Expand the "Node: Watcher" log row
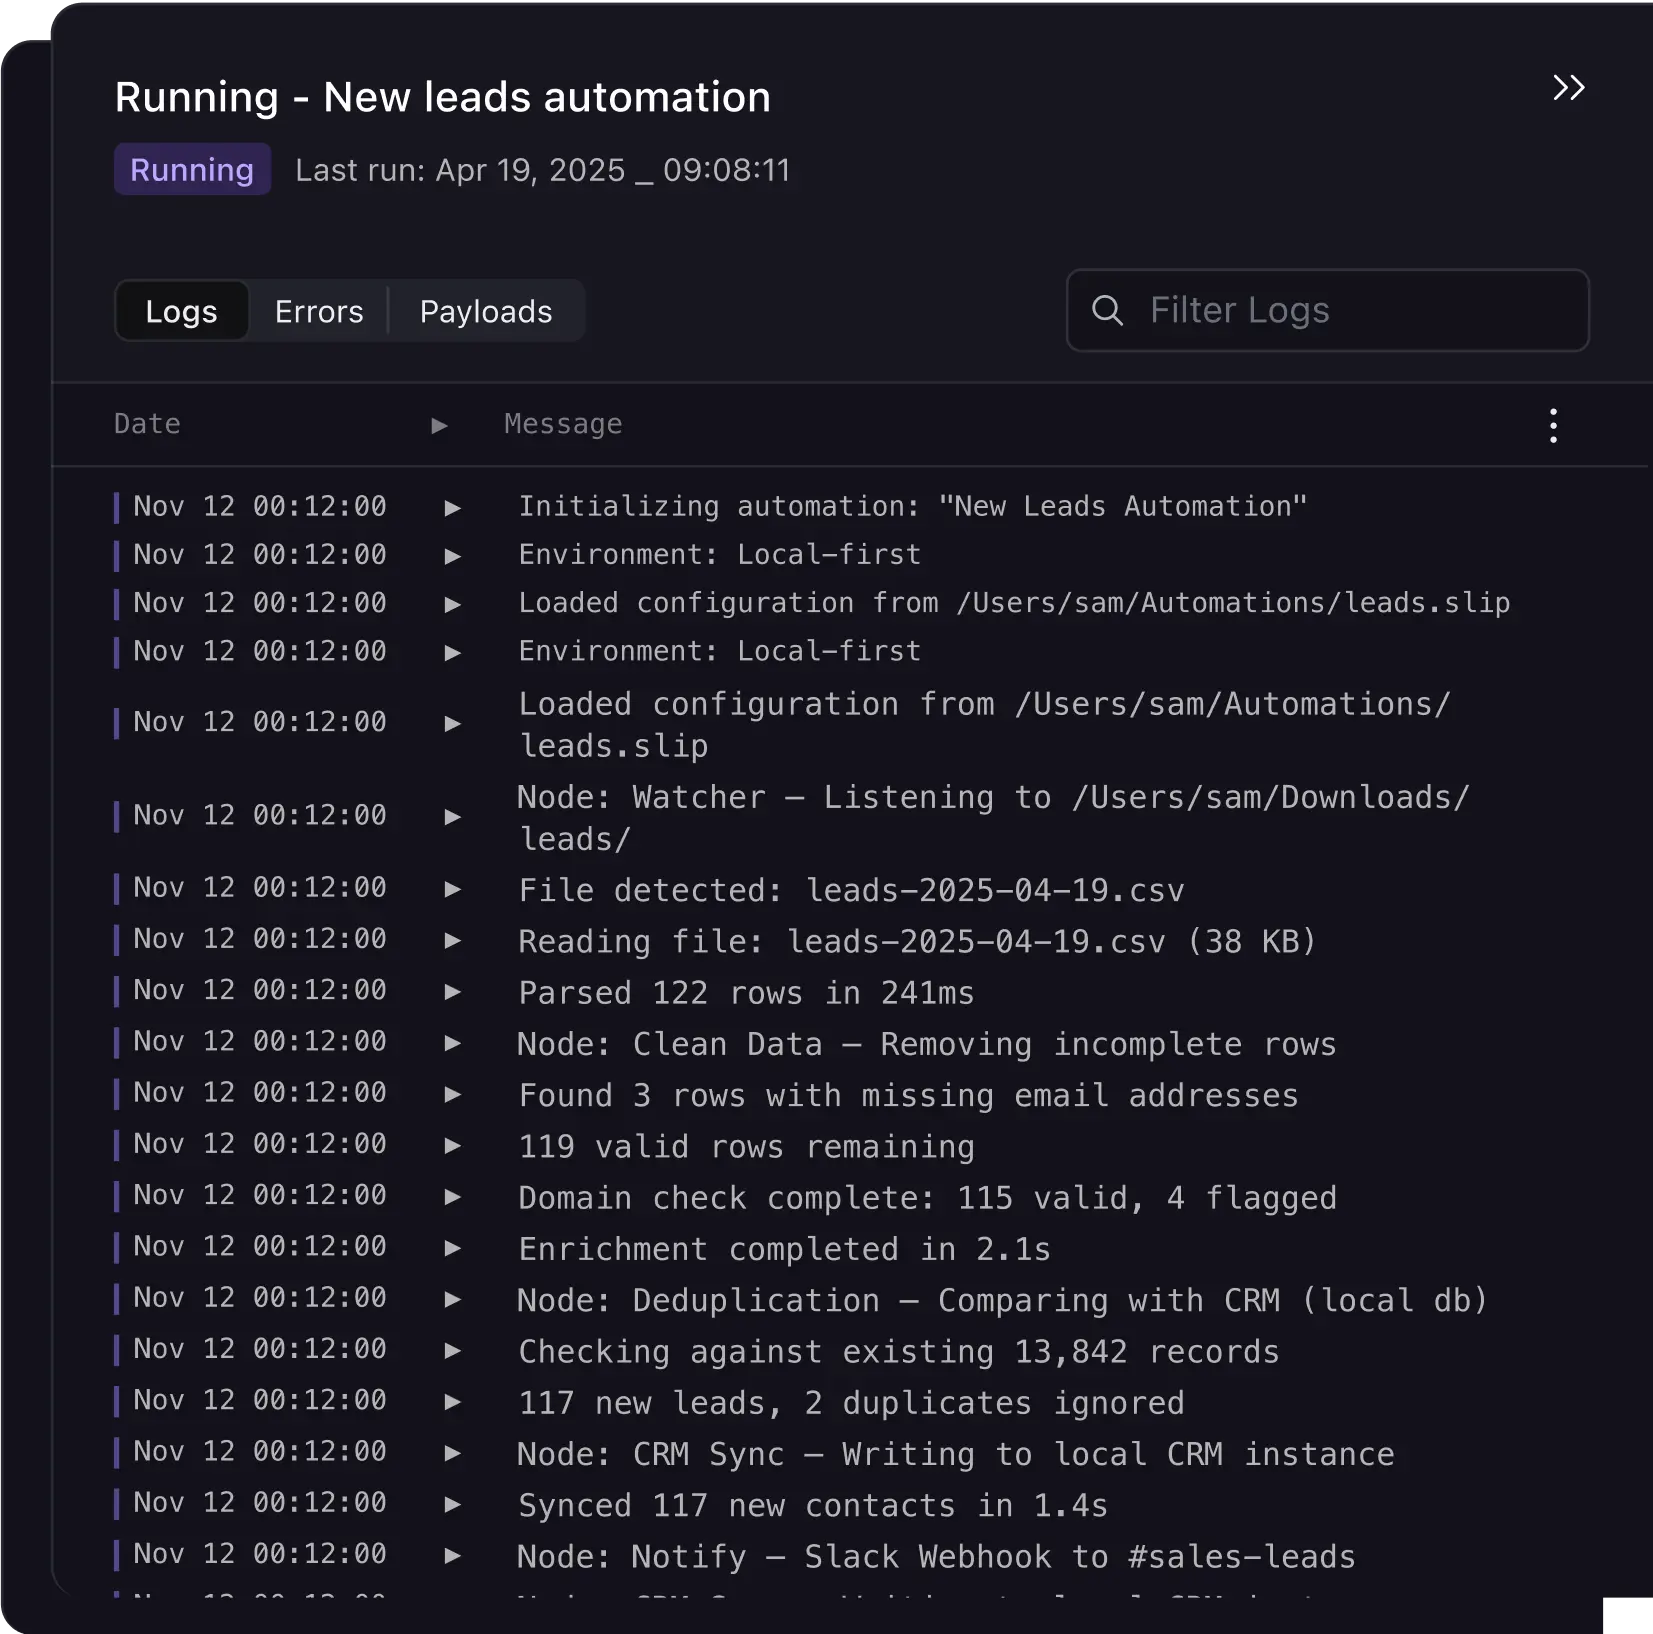 click(452, 816)
